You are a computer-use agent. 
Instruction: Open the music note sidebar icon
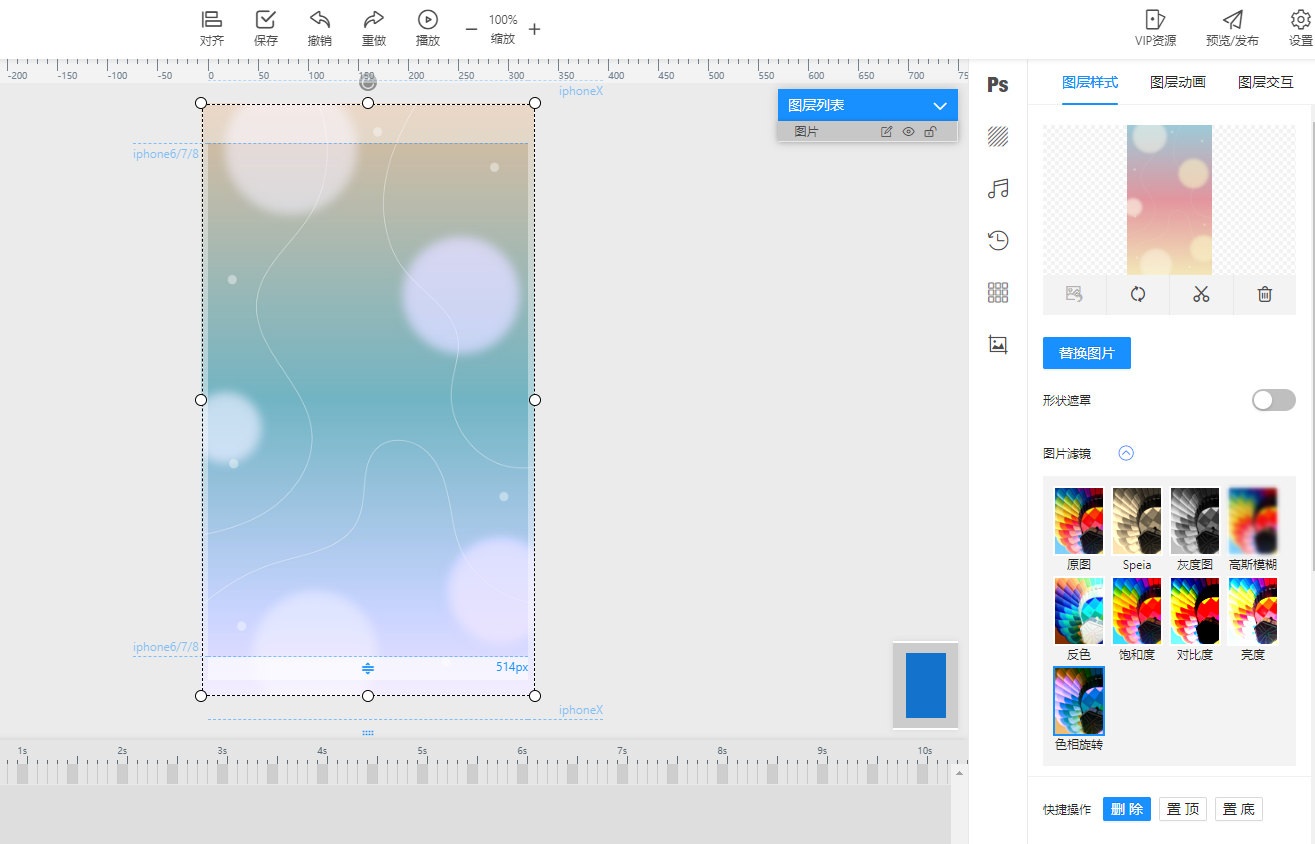998,189
